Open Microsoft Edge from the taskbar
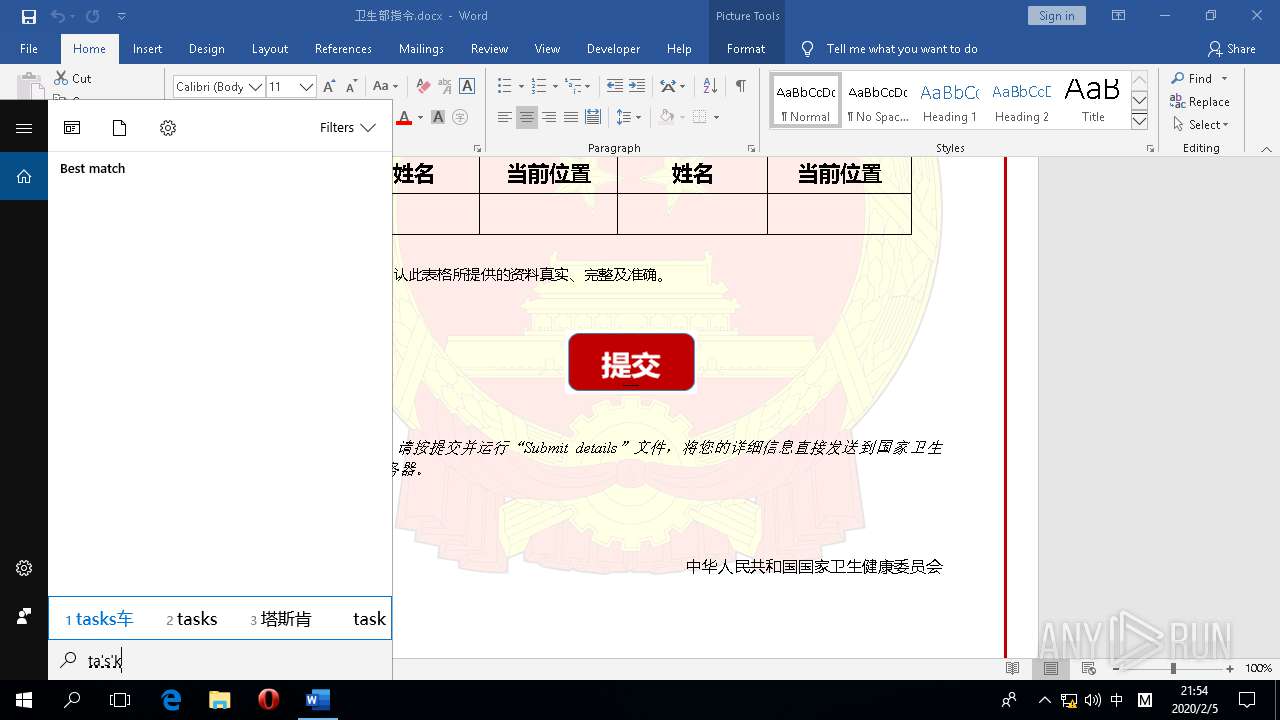Screen dimensions: 1280x720 (x=172, y=700)
